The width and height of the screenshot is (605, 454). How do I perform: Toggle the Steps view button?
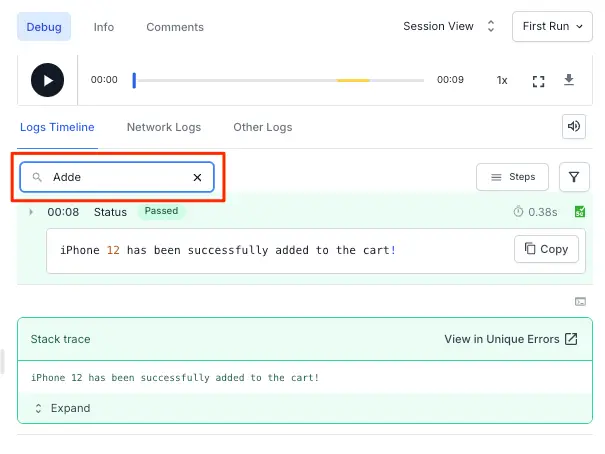512,177
